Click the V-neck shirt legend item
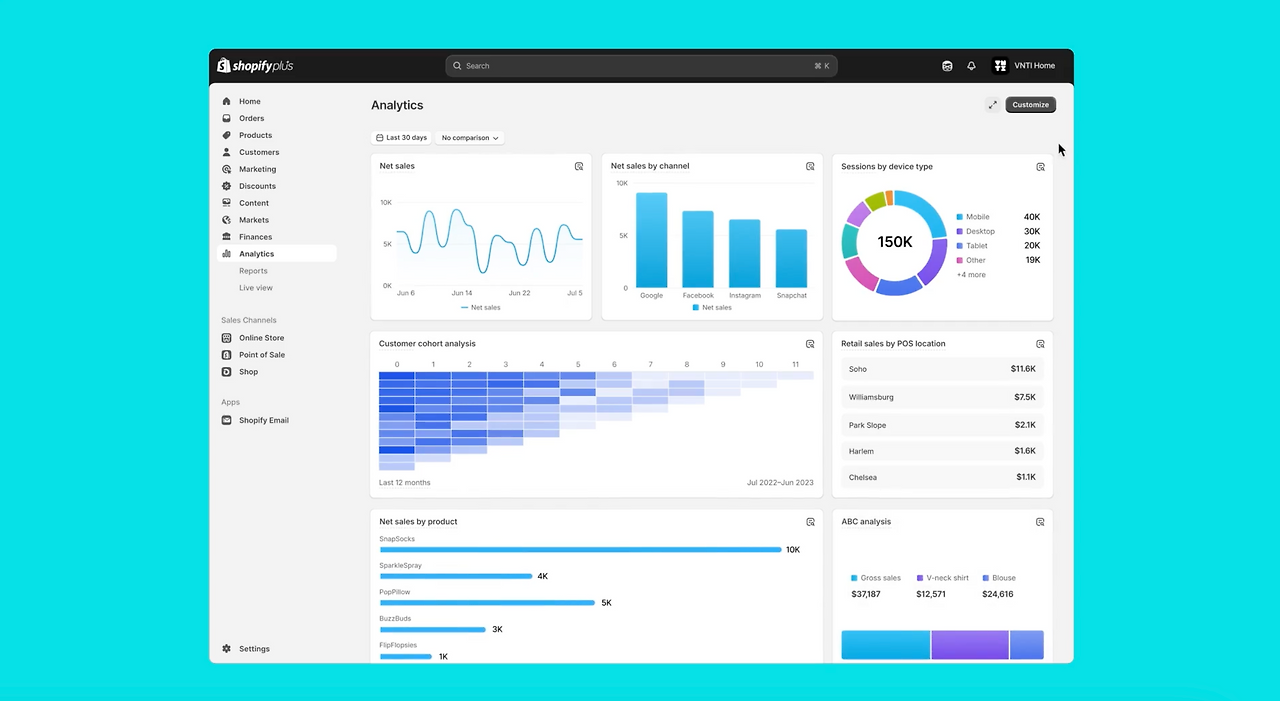Viewport: 1280px width, 701px height. [942, 578]
